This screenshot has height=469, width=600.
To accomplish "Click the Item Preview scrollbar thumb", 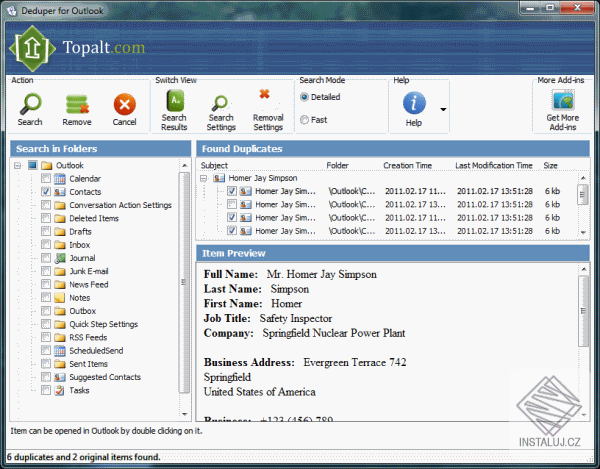I will point(584,311).
